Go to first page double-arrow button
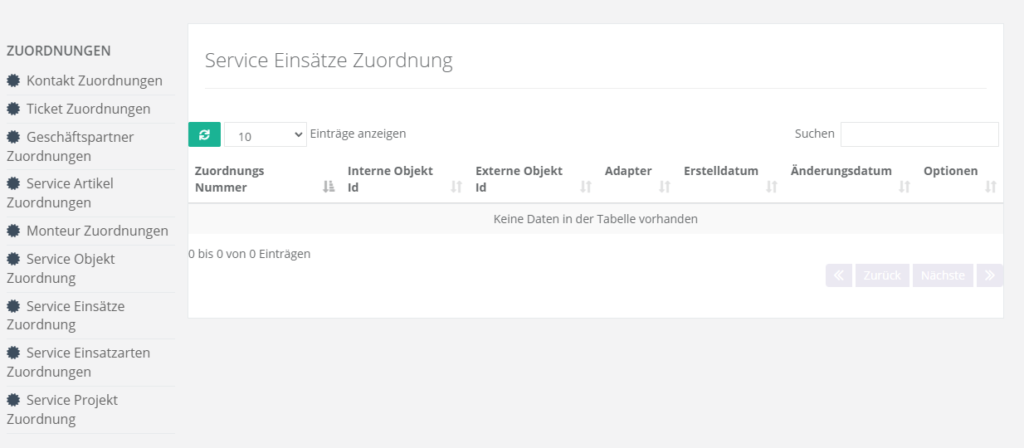Screen dimensions: 1024x448 [x=839, y=276]
